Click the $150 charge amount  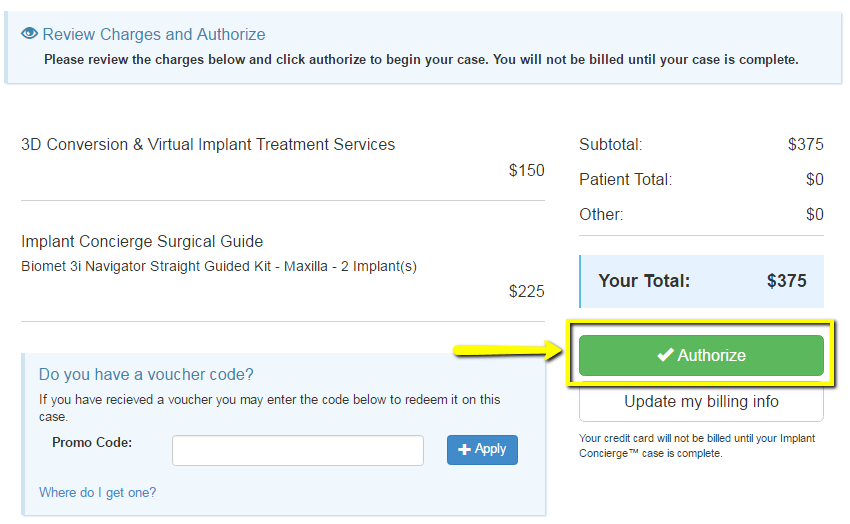pos(526,170)
